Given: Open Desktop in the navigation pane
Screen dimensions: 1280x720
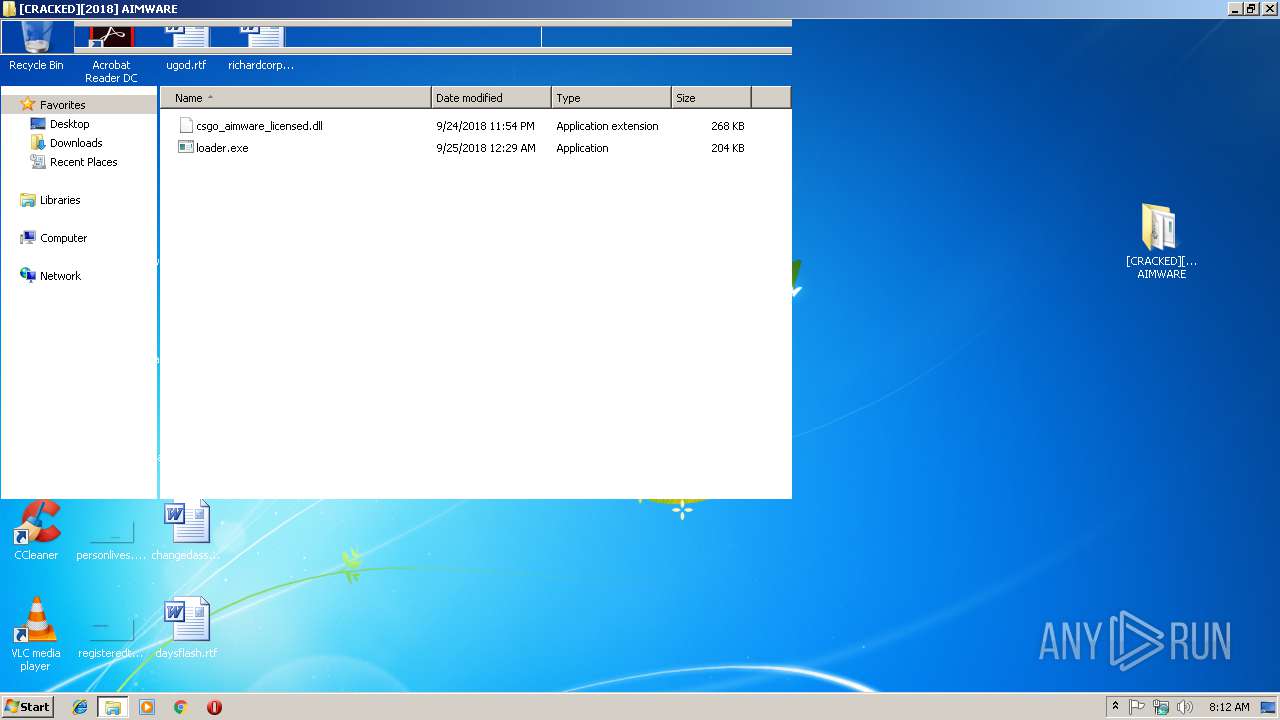Looking at the screenshot, I should (69, 124).
